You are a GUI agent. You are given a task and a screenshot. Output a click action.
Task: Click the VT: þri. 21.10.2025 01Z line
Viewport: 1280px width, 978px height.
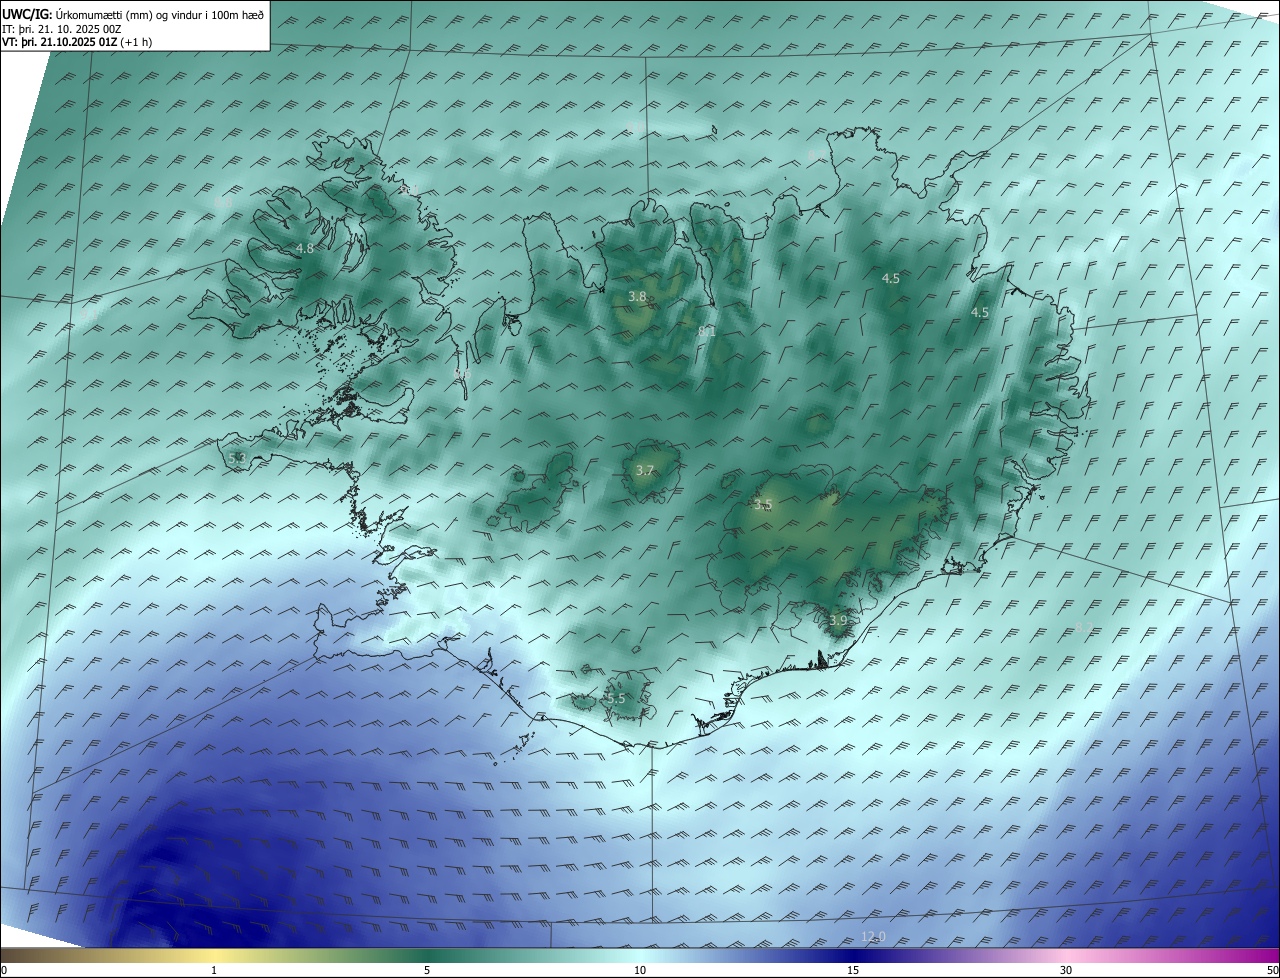(x=77, y=43)
